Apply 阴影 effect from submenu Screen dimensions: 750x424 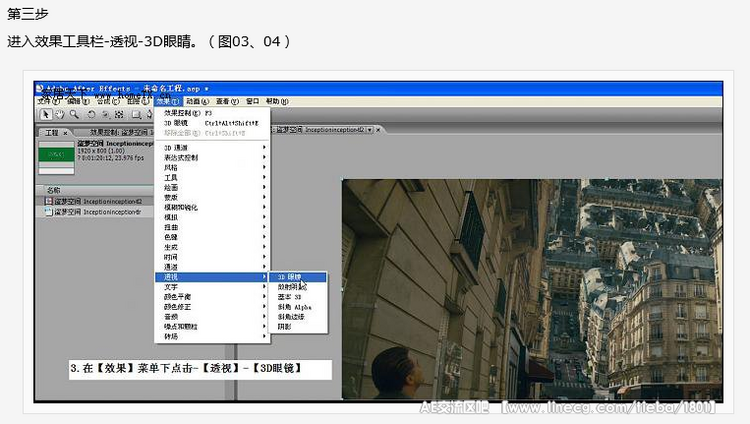[298, 326]
